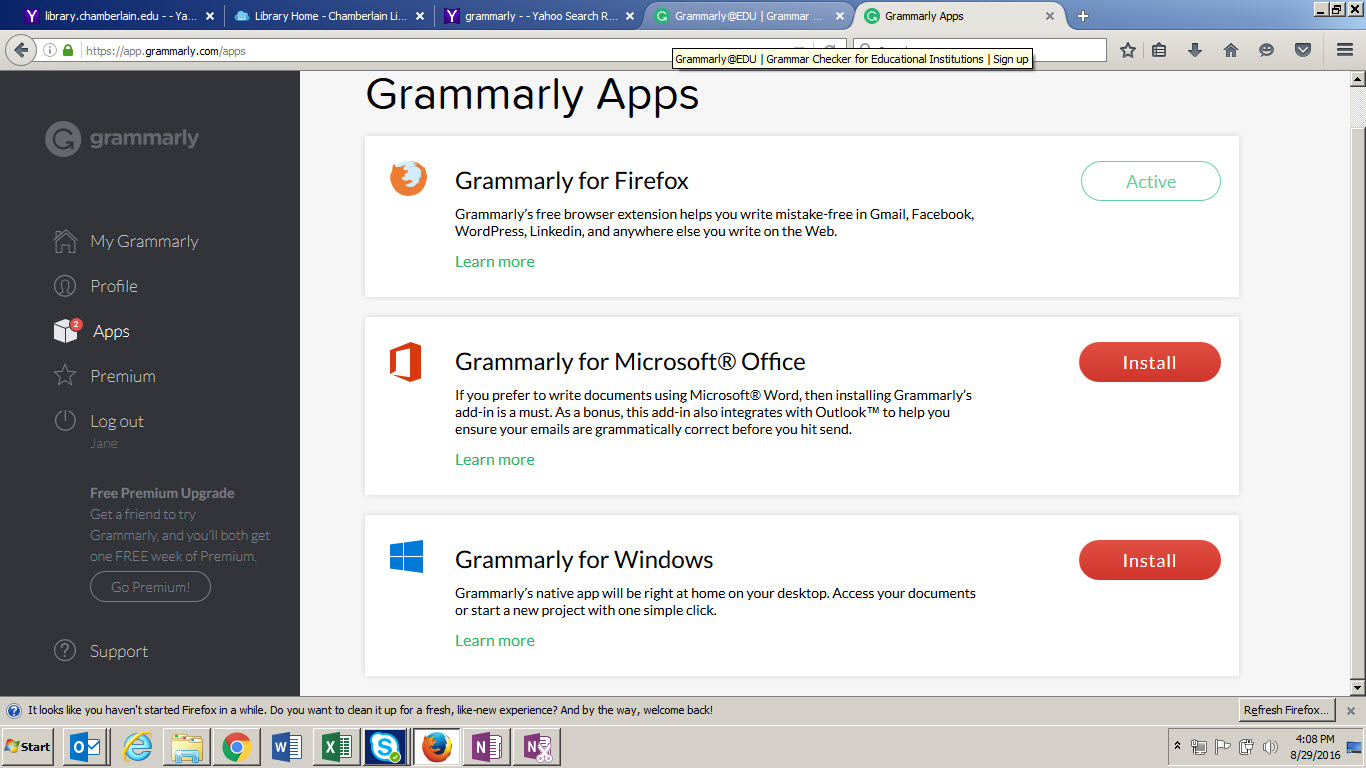Click the smiley face toolbar icon
The height and width of the screenshot is (768, 1366).
[1267, 50]
